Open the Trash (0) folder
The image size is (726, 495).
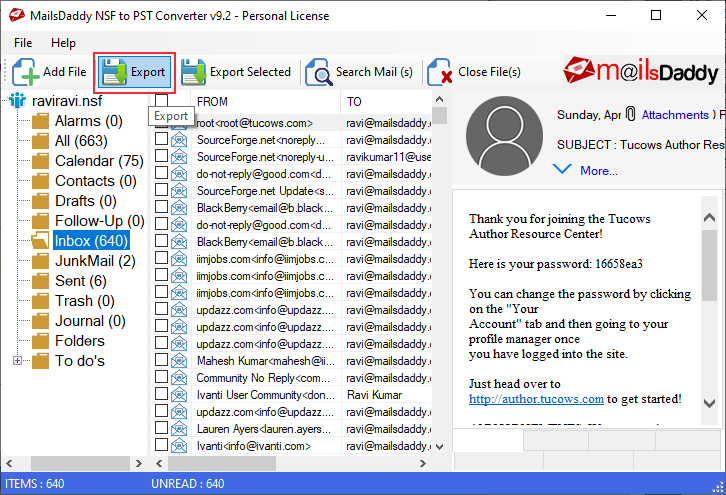85,301
